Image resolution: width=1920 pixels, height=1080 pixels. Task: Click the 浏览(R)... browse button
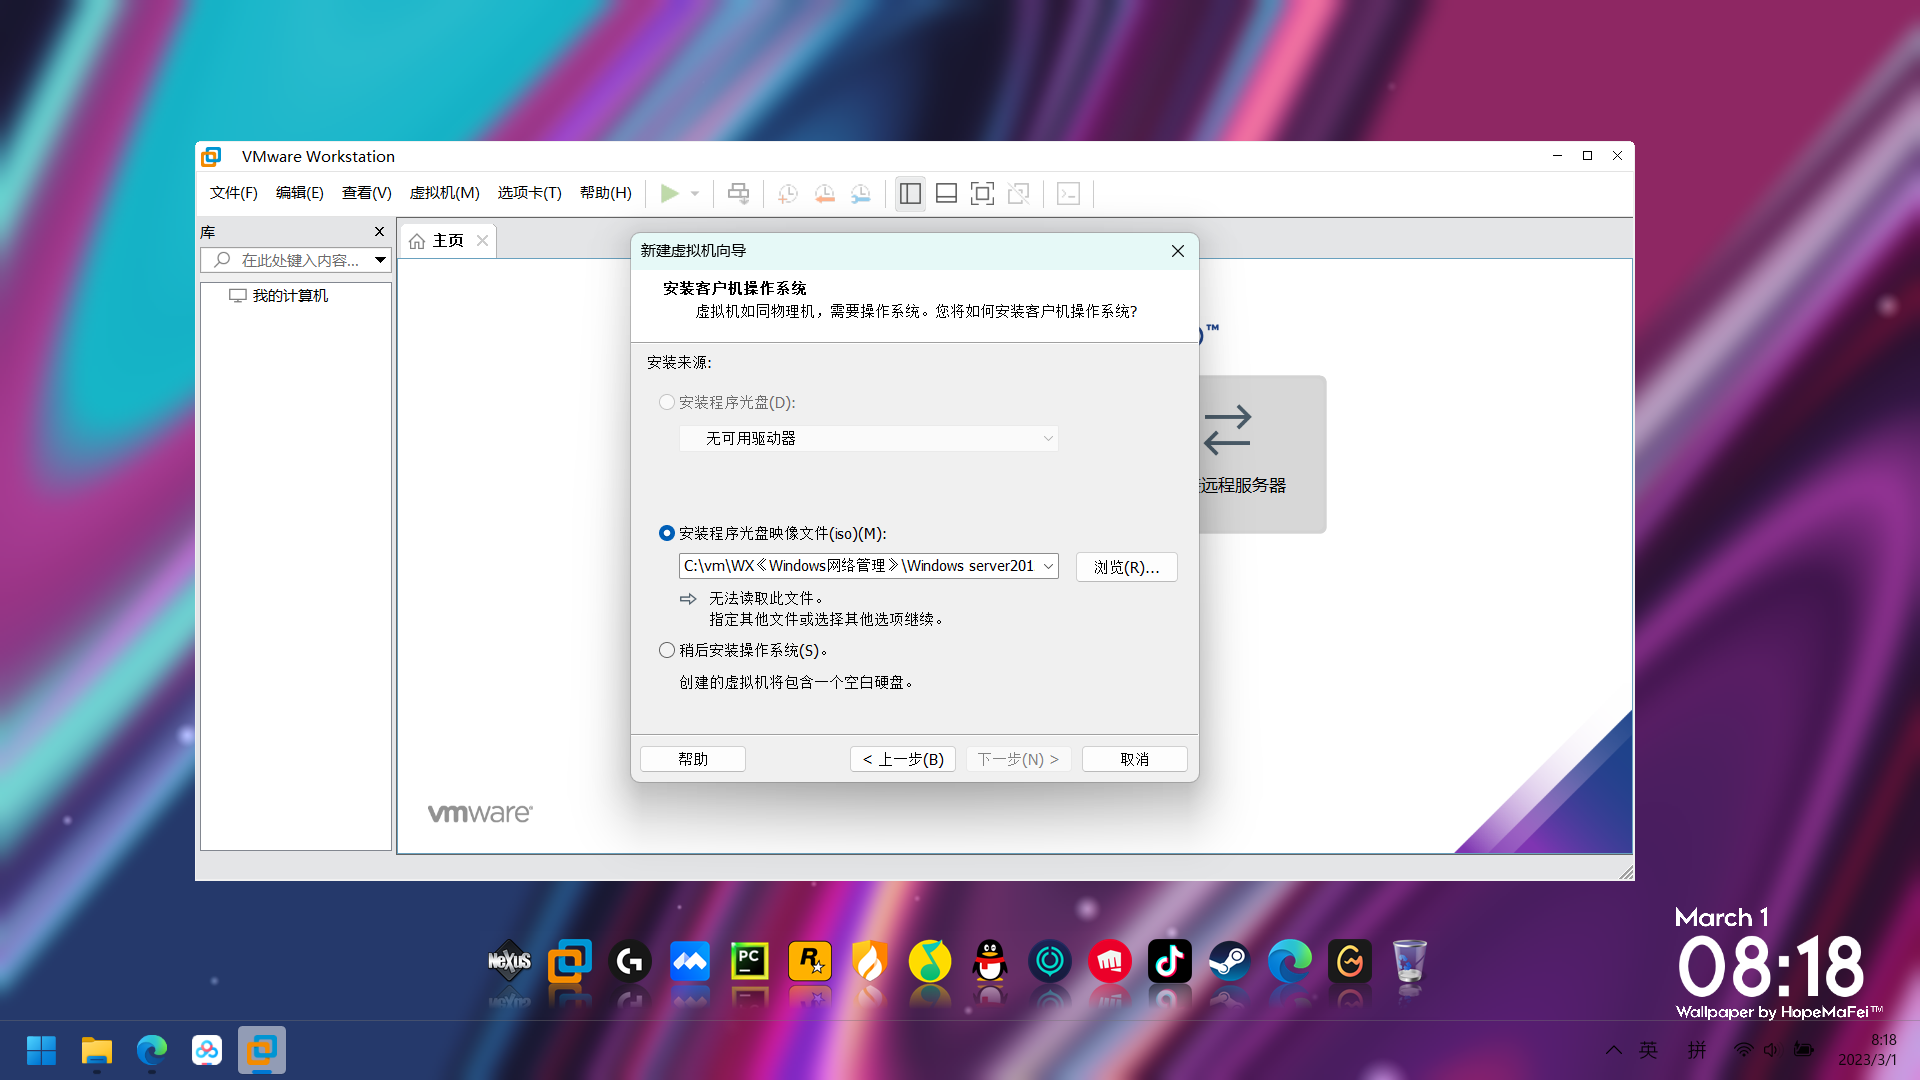(x=1126, y=567)
